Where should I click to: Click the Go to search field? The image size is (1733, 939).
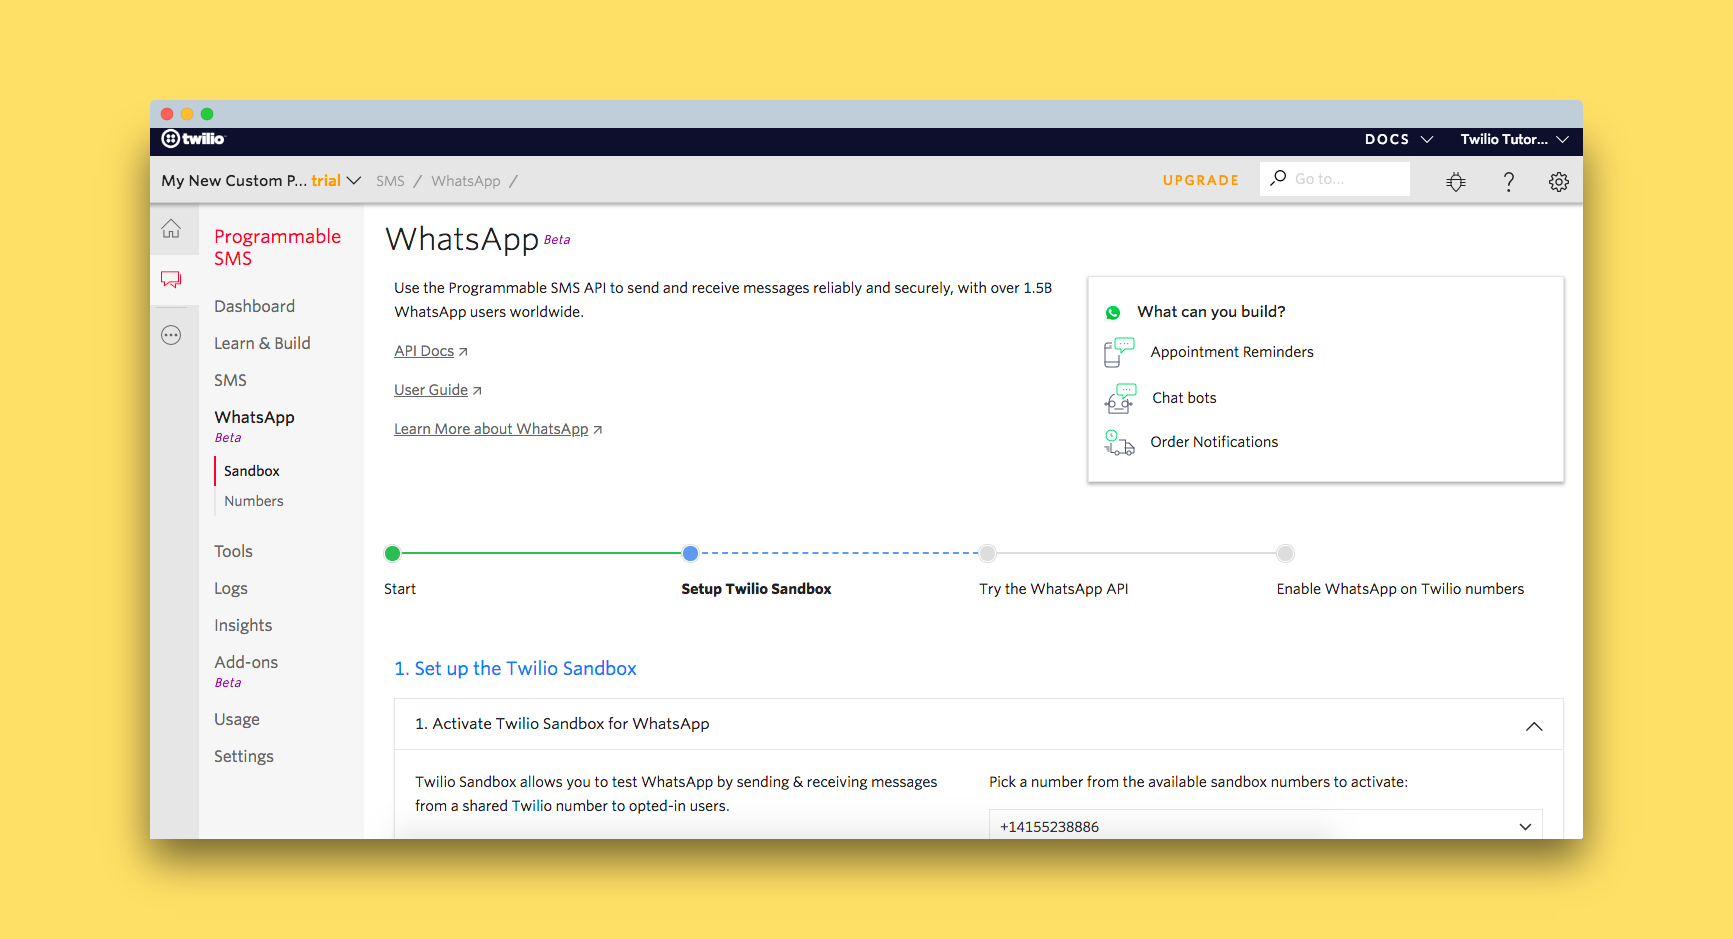1335,179
